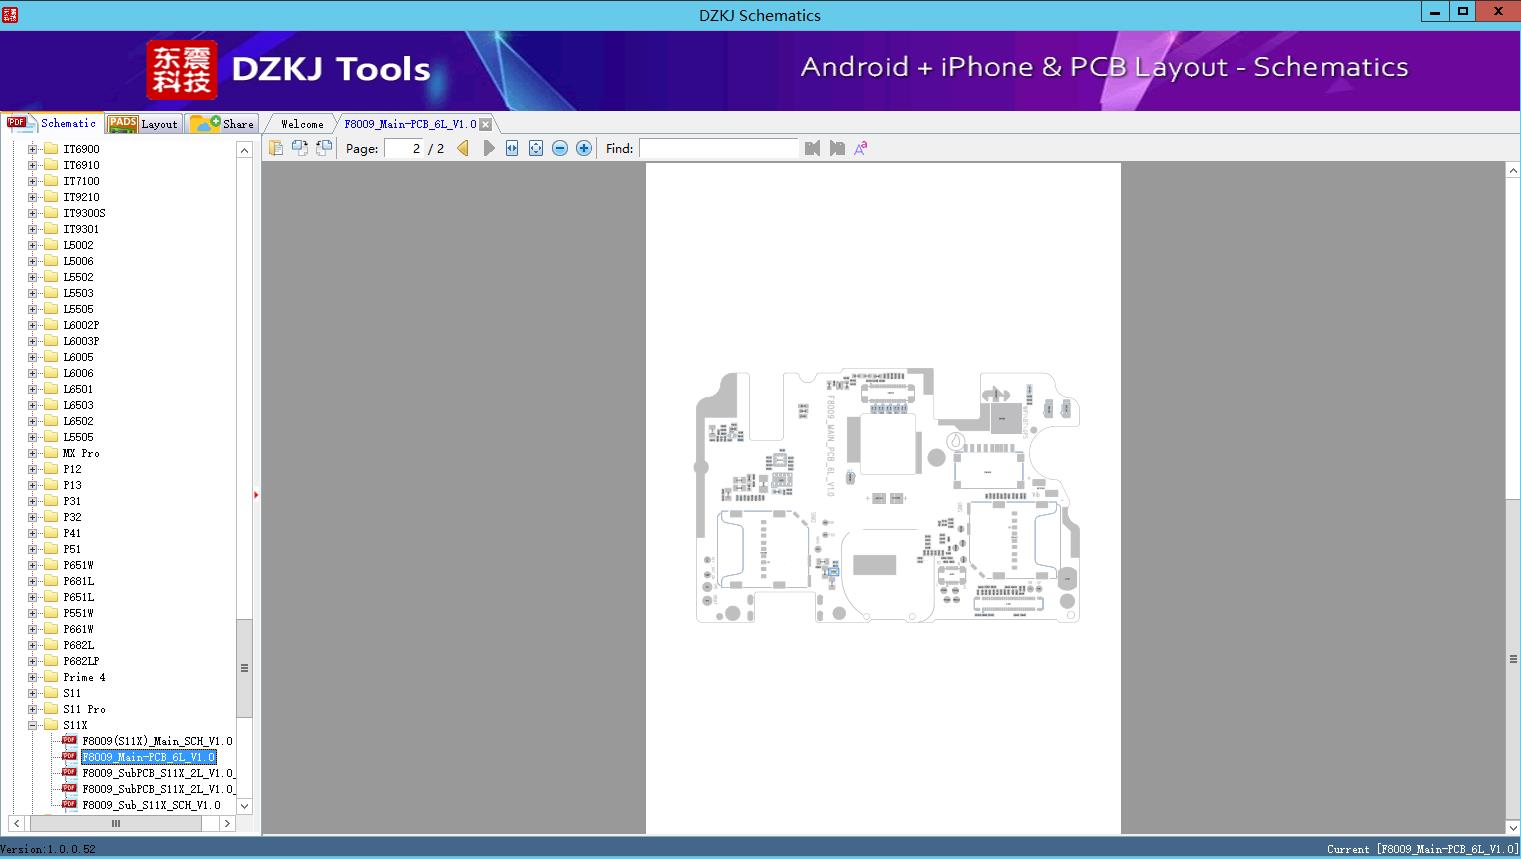Screen dimensions: 1521x859
Task: Open the Share tab
Action: tap(223, 124)
